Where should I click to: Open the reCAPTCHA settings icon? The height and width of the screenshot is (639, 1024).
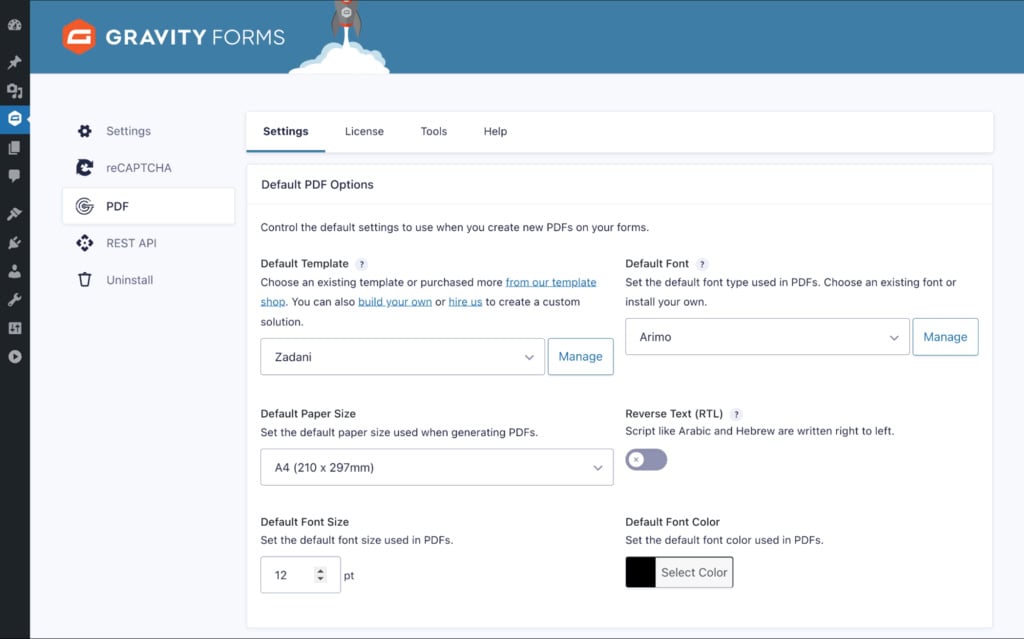point(84,168)
